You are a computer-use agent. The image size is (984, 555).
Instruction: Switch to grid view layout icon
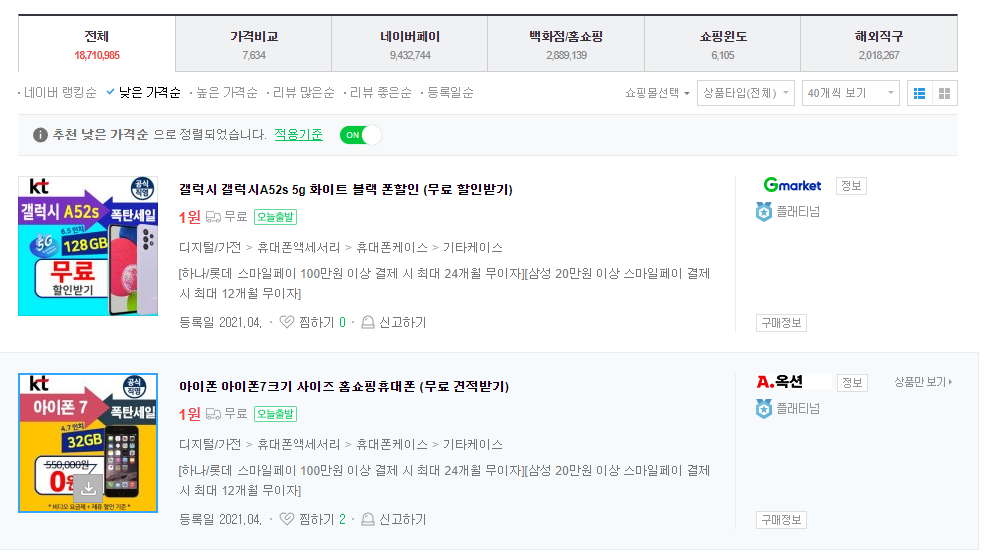(x=944, y=93)
